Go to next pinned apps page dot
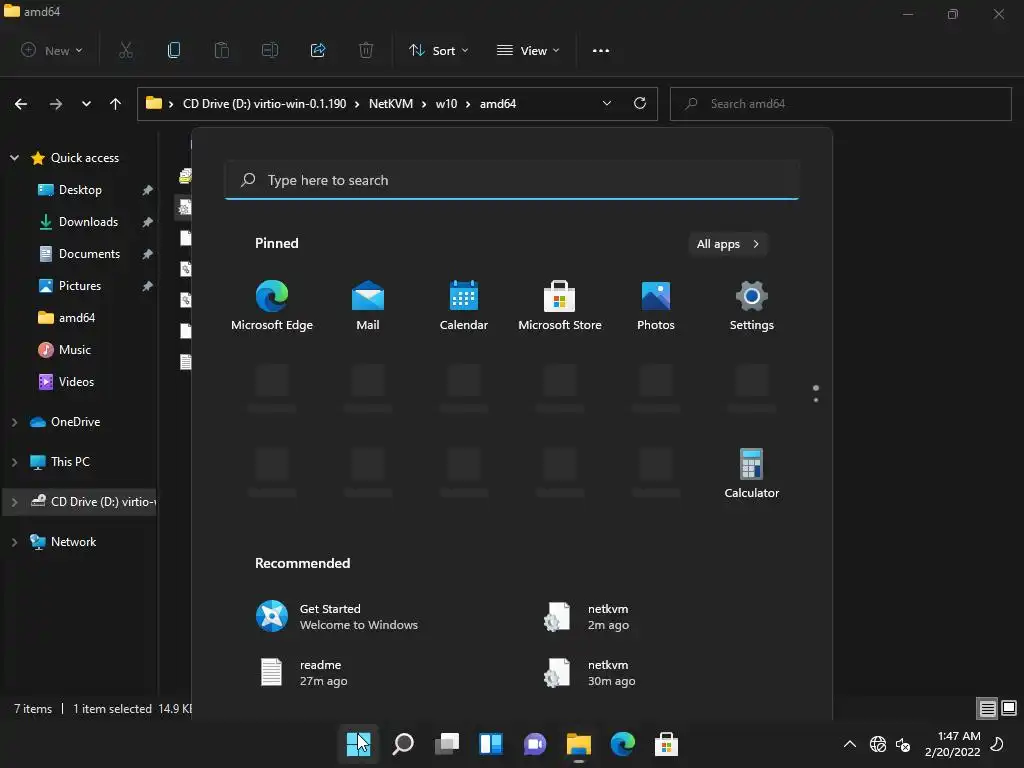The height and width of the screenshot is (768, 1024). pos(816,399)
